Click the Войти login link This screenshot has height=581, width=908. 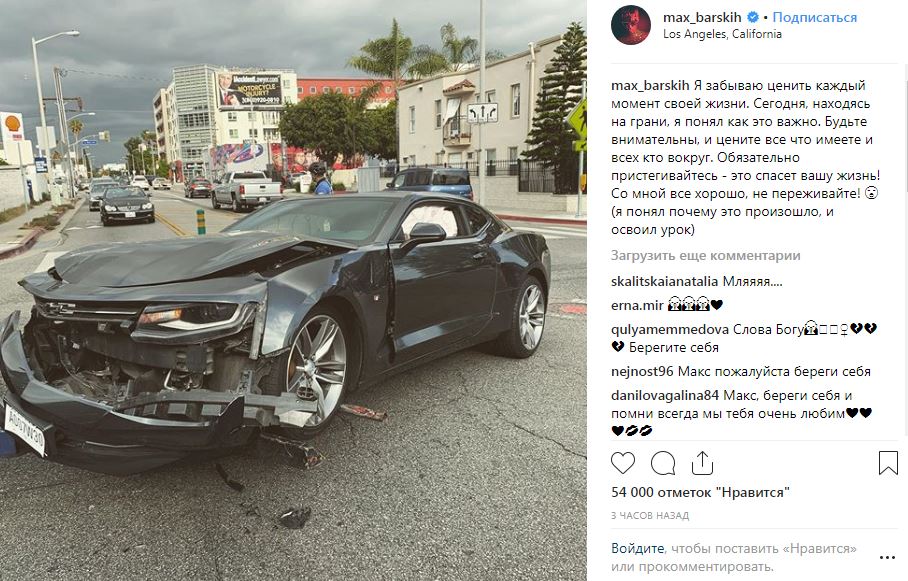[637, 548]
